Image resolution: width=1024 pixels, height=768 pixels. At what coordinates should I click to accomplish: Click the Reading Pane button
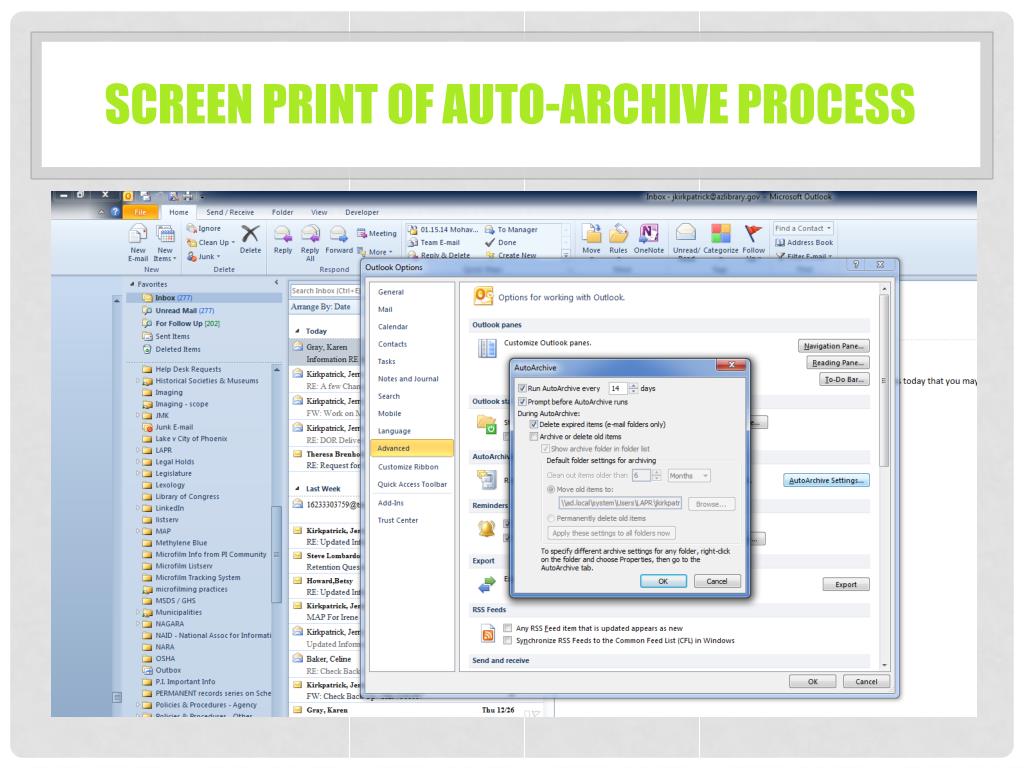pyautogui.click(x=838, y=362)
